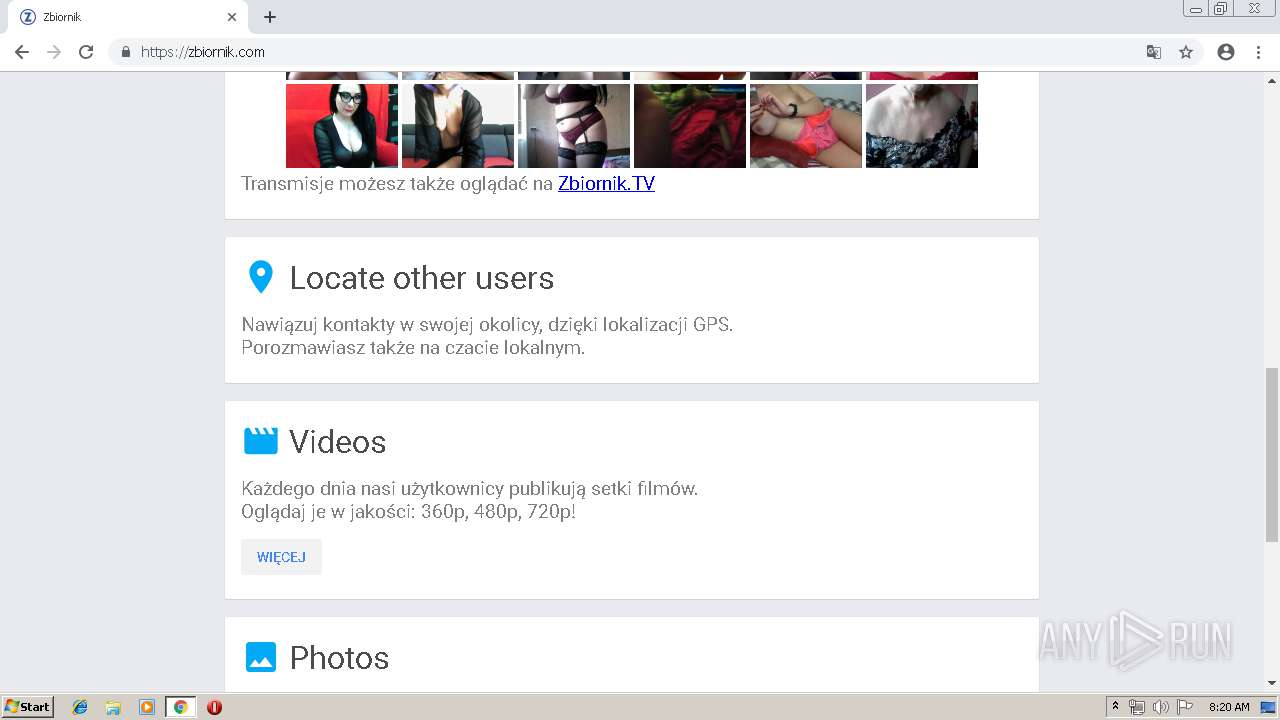Open the network tray icon
Screen dimensions: 1280x720
(x=1137, y=707)
